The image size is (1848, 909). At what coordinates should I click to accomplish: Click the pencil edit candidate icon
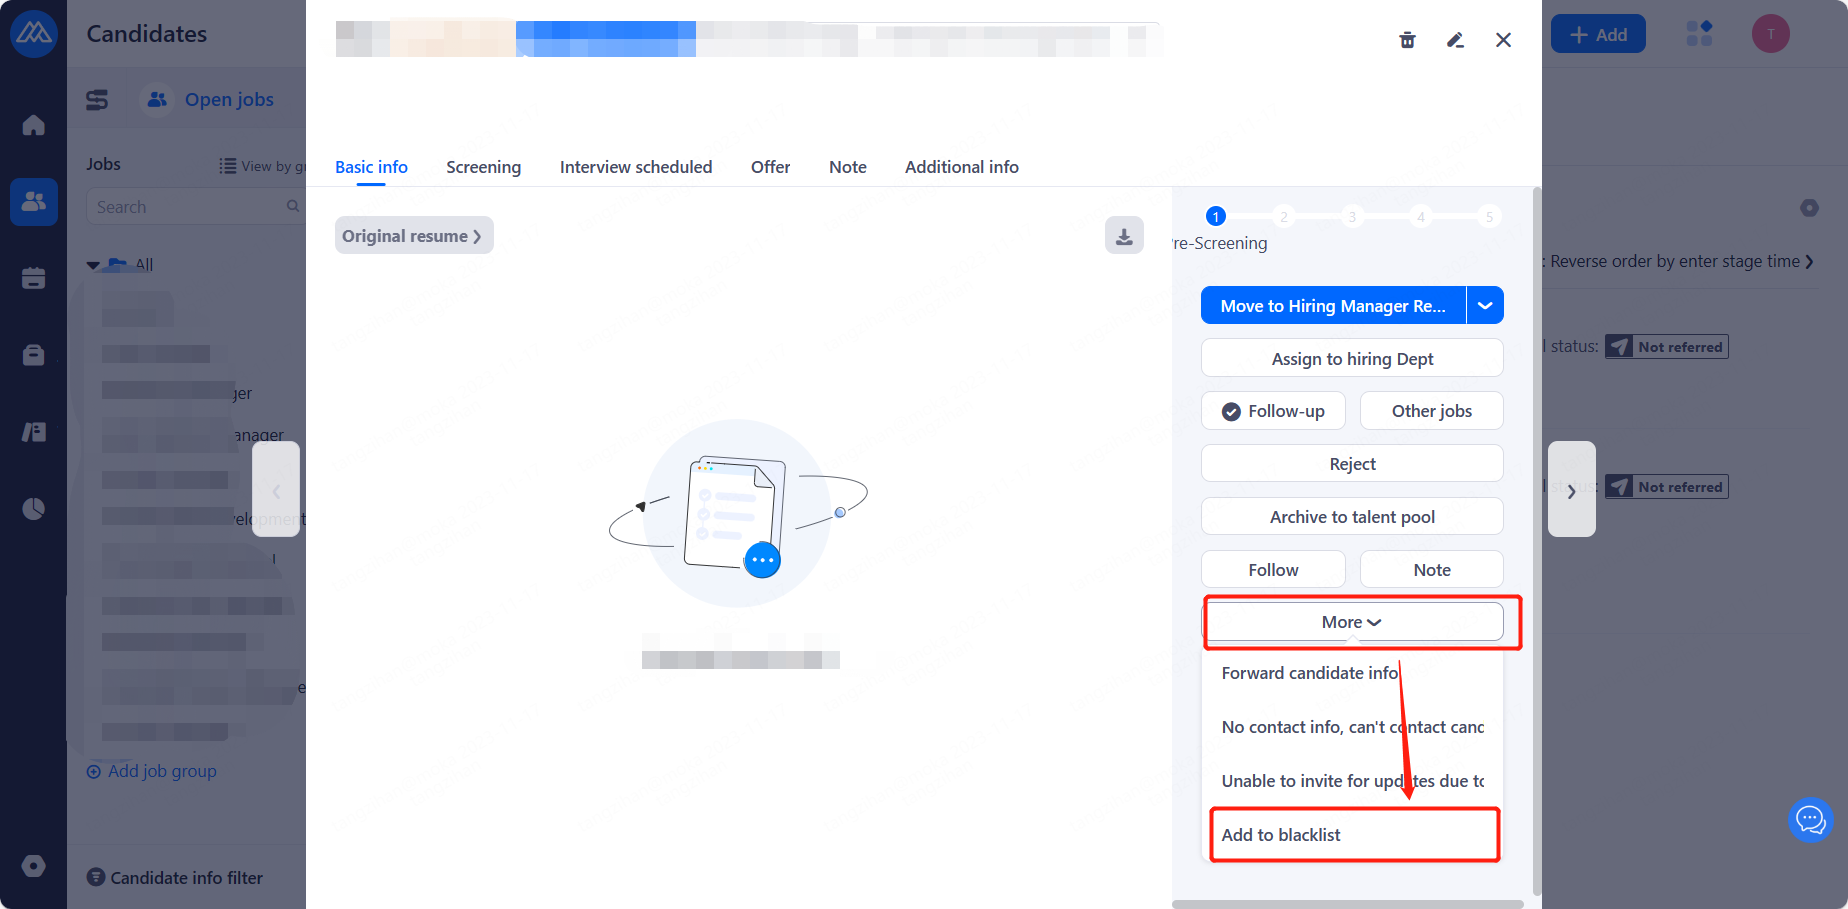(x=1455, y=40)
